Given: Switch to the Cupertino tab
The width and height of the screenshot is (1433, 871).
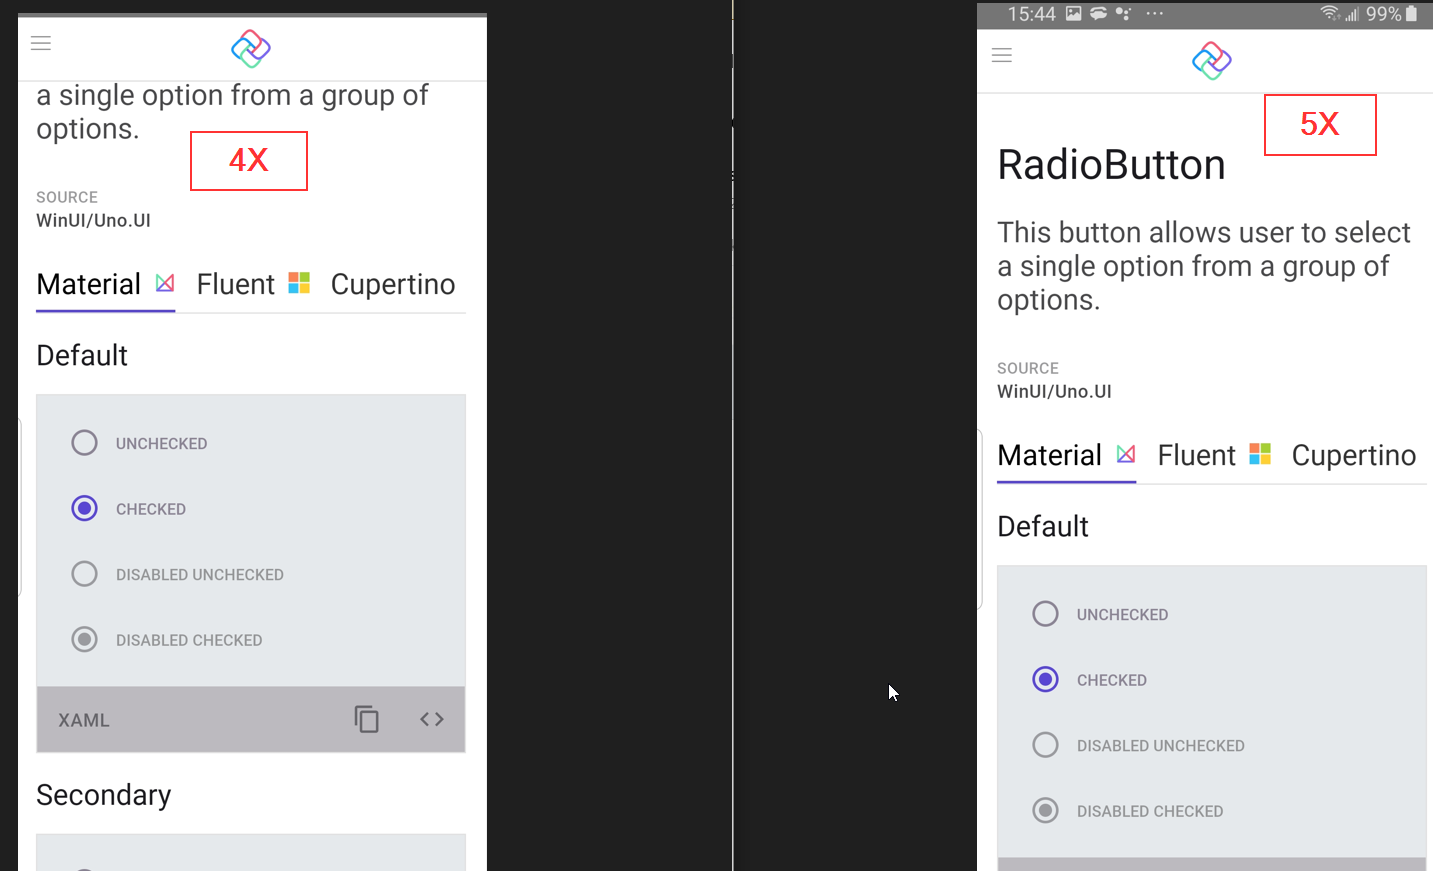Looking at the screenshot, I should point(392,283).
